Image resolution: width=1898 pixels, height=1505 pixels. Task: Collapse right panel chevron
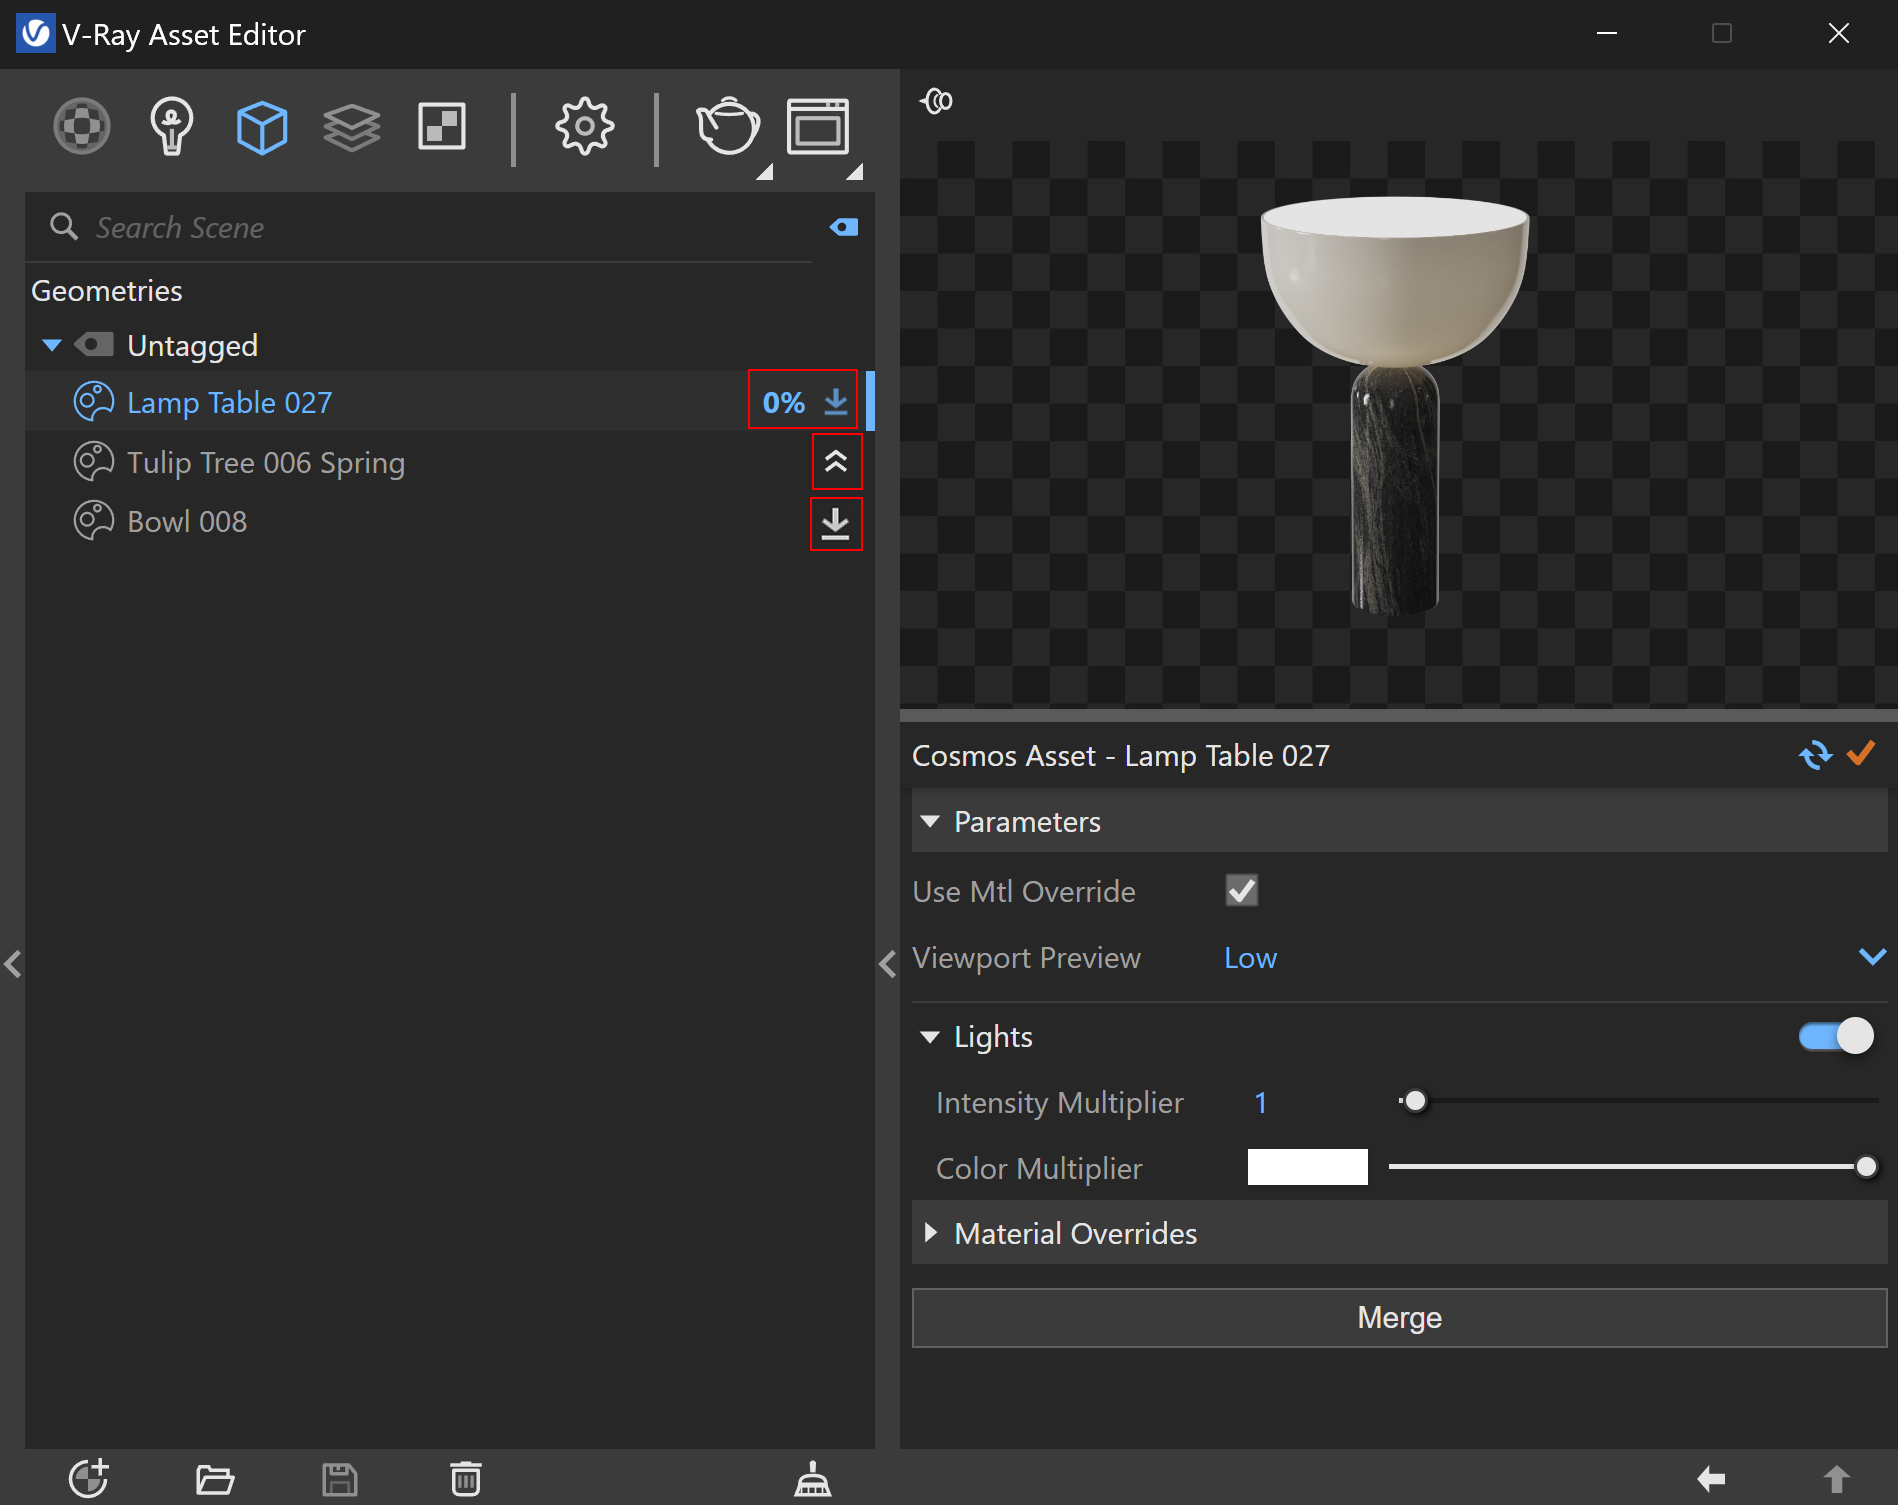(887, 964)
